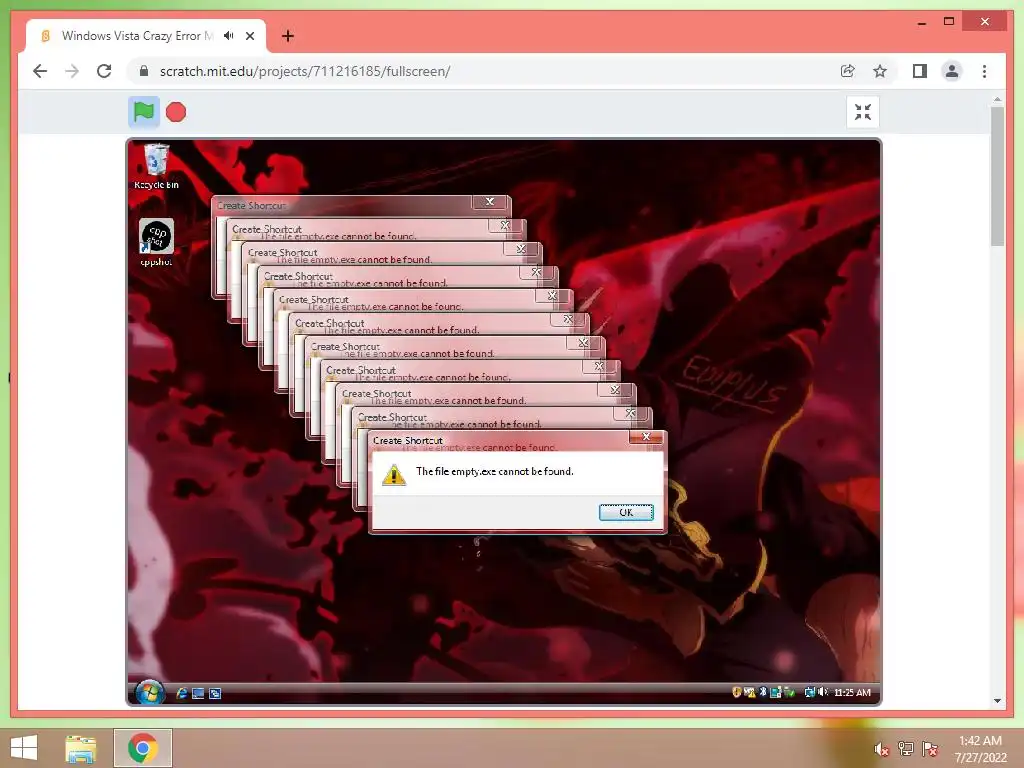The width and height of the screenshot is (1024, 768).
Task: Go forward in browser history
Action: [x=72, y=71]
